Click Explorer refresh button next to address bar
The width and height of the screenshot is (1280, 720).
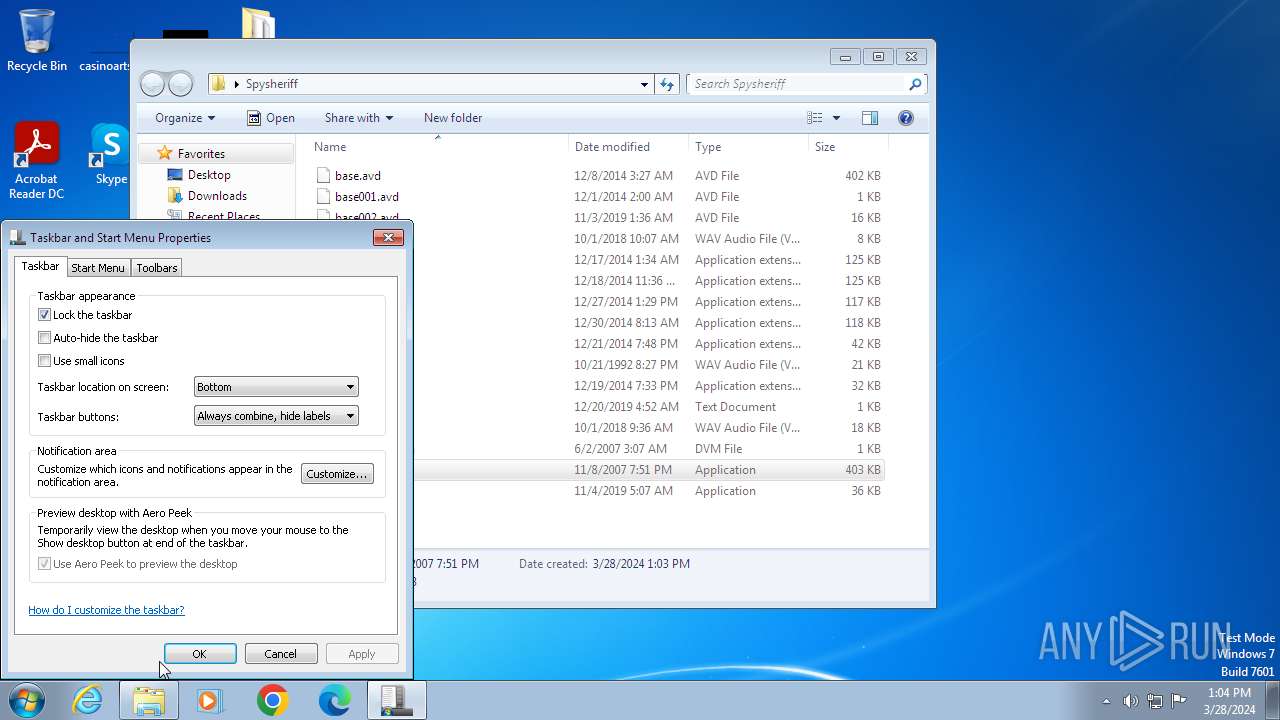667,84
